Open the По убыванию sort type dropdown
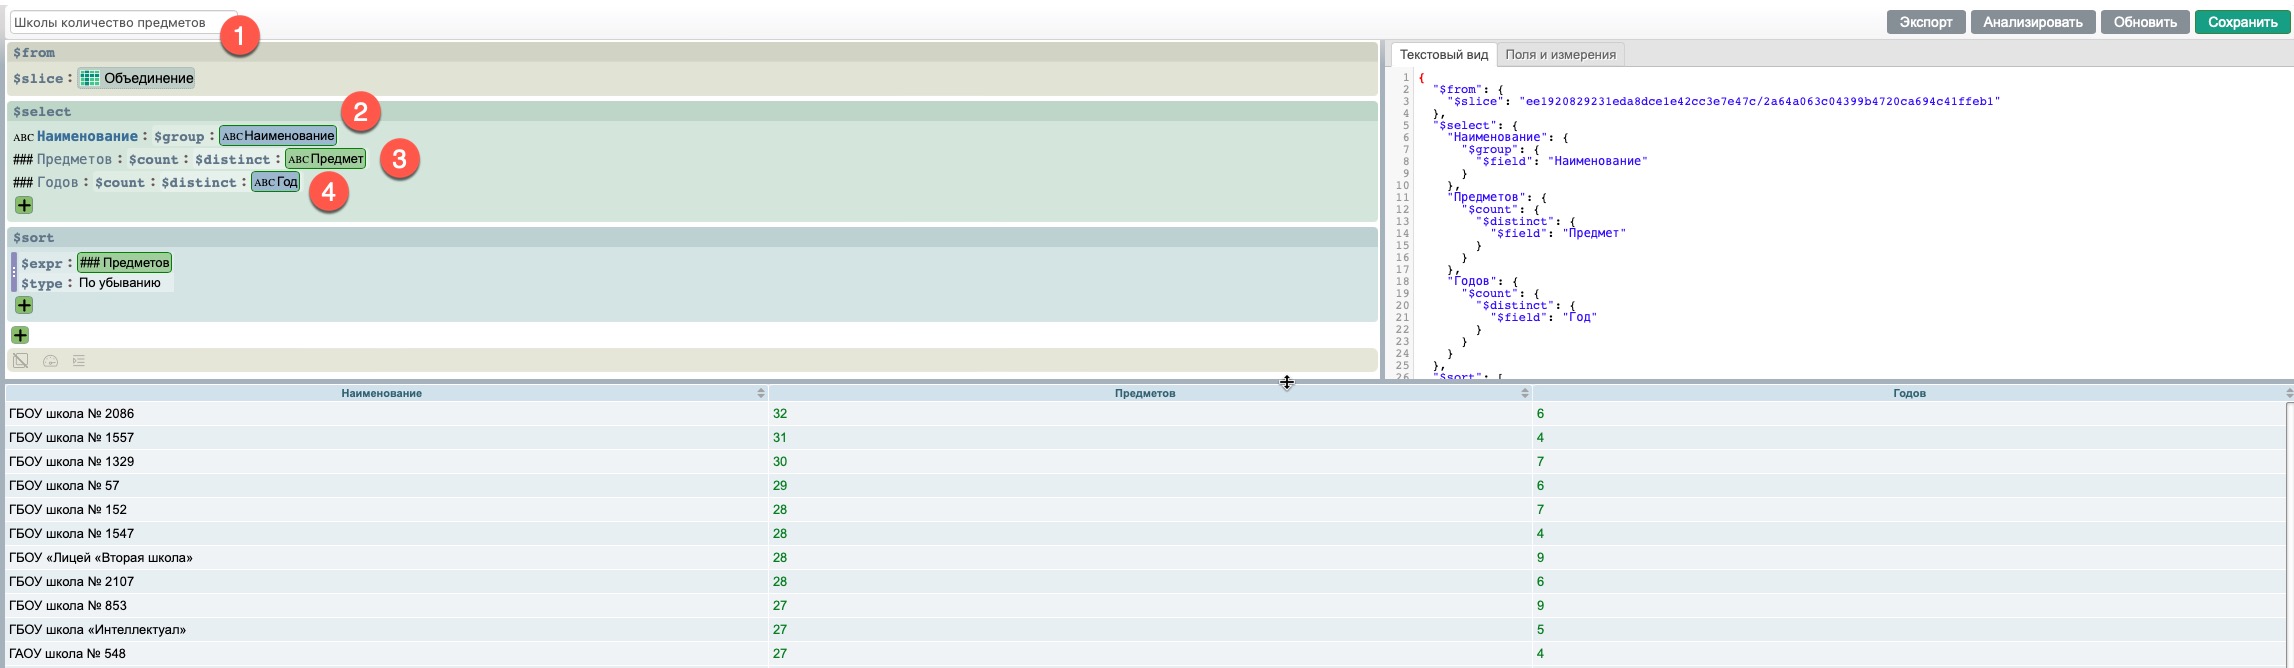This screenshot has width=2294, height=668. 121,283
